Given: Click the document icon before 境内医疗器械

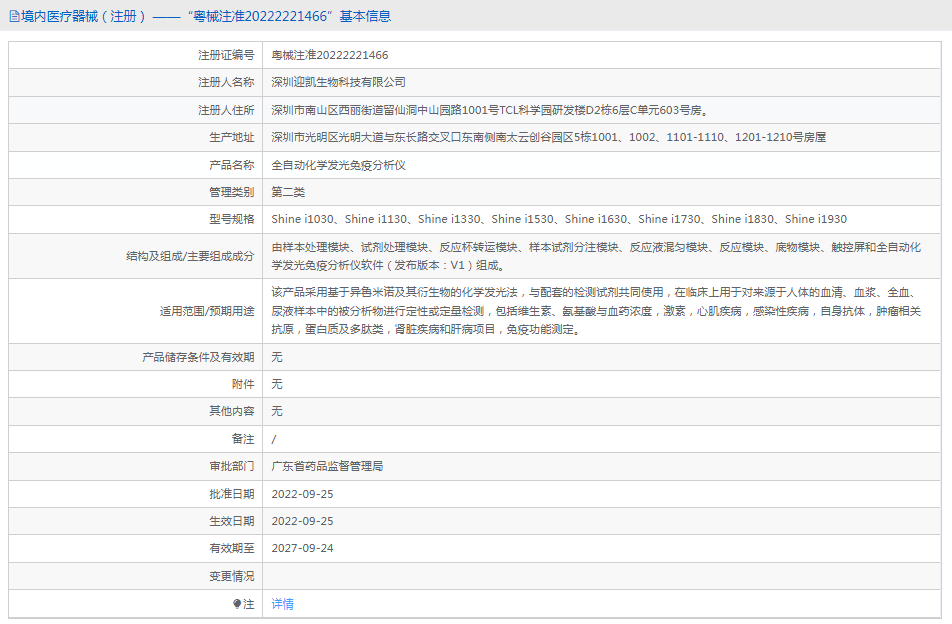Looking at the screenshot, I should point(15,16).
